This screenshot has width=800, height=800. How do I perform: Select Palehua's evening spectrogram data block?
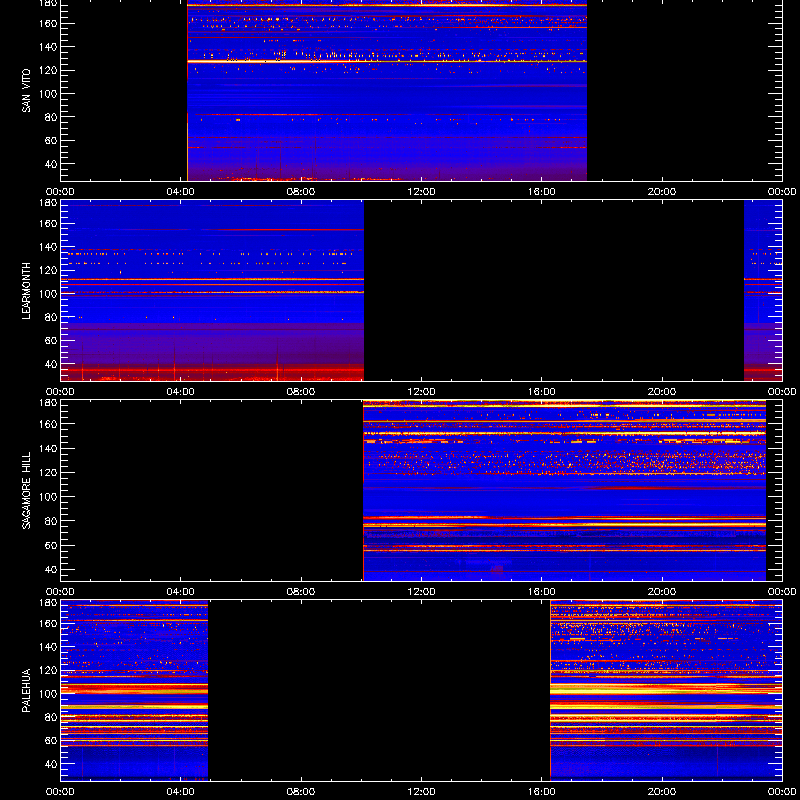[x=666, y=691]
